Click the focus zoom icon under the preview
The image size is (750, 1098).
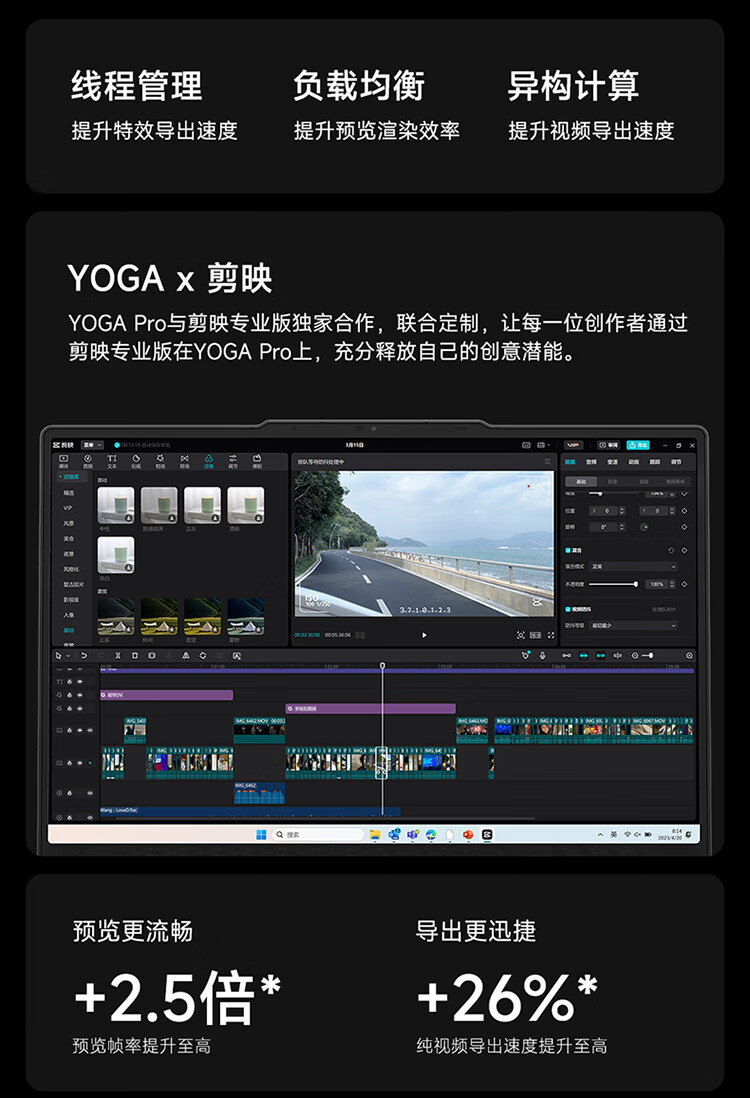pyautogui.click(x=520, y=635)
